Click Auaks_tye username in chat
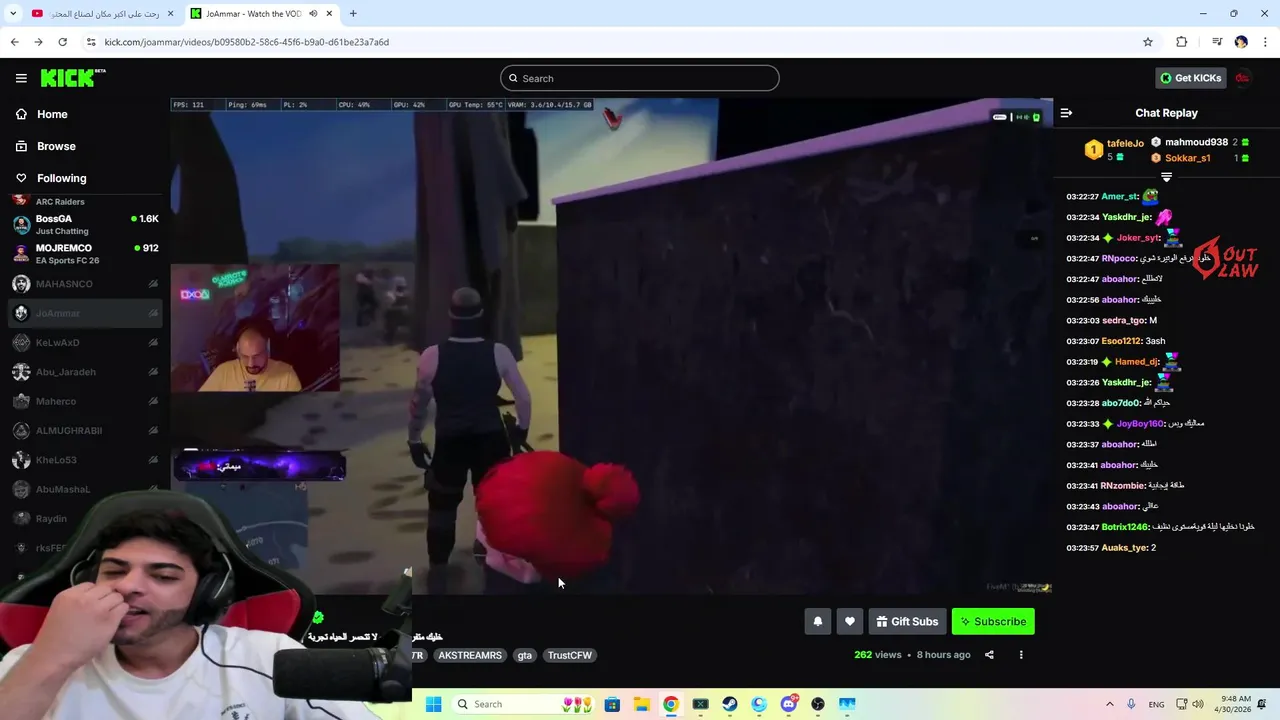 tap(1124, 548)
